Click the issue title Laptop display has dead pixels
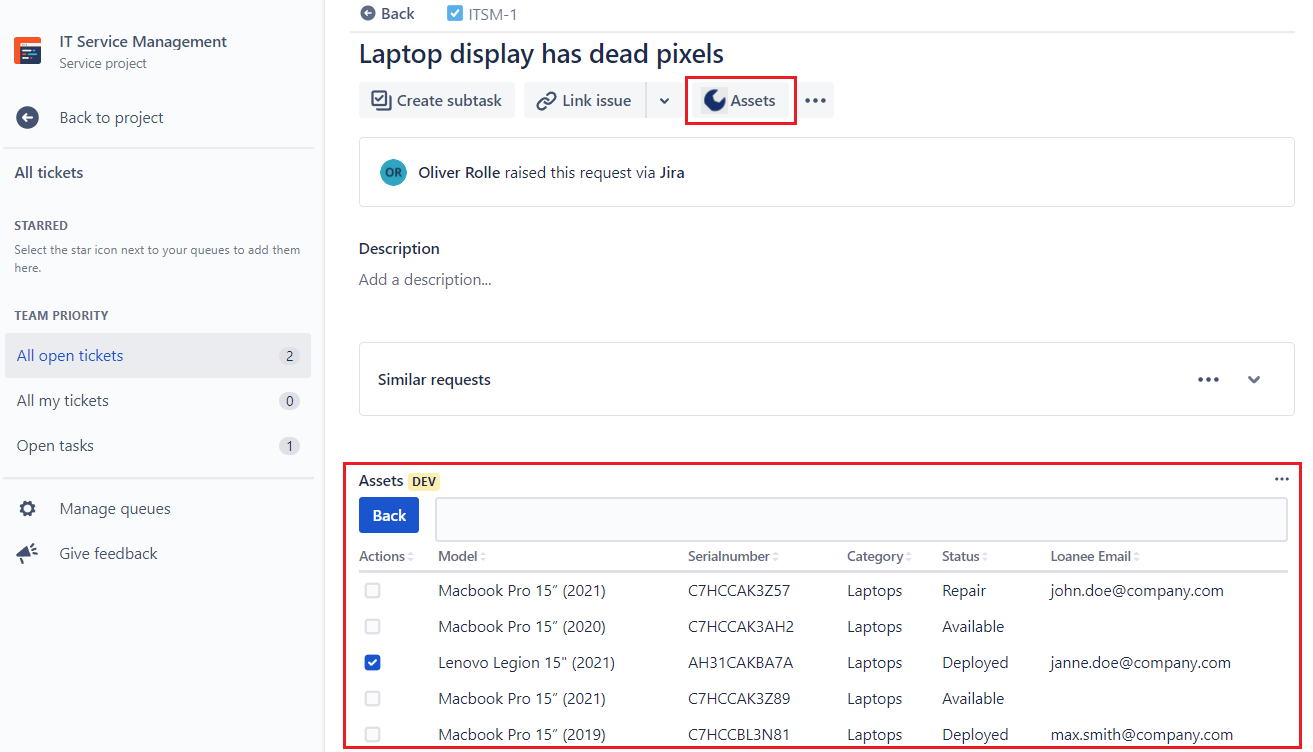1313x752 pixels. point(541,53)
